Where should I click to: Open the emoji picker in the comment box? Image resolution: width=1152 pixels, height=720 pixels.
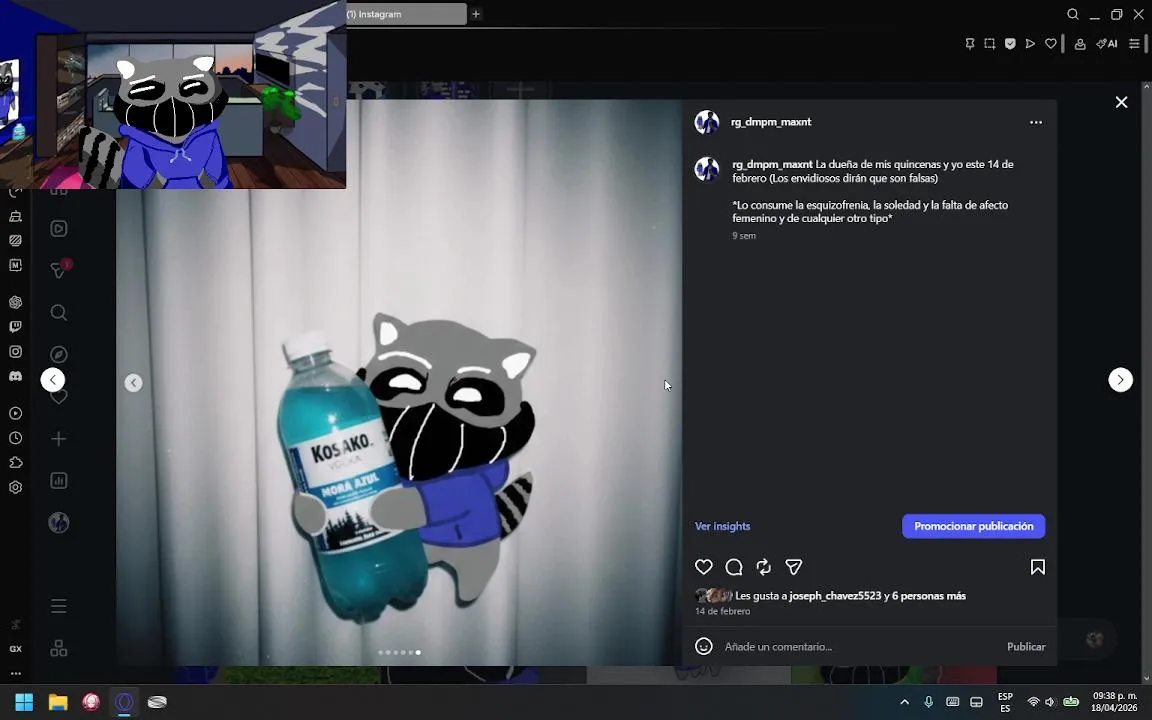(703, 646)
